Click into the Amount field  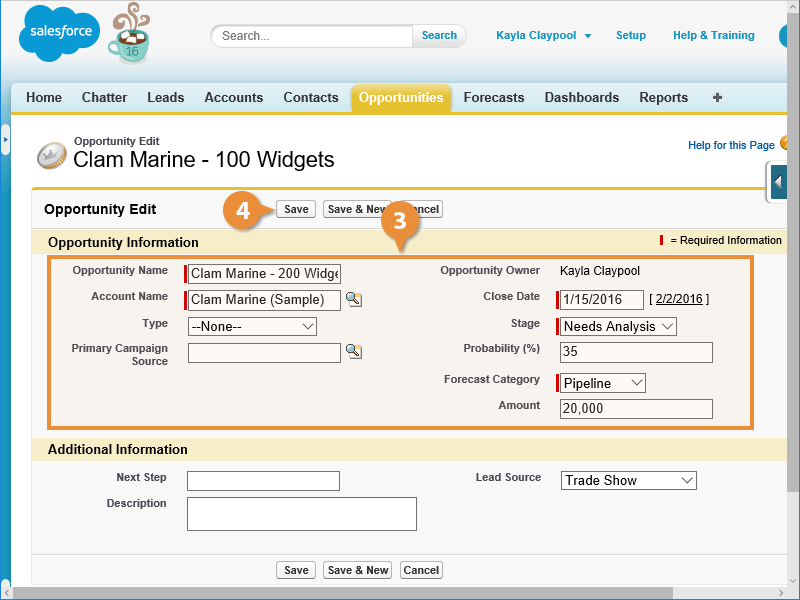pyautogui.click(x=636, y=408)
